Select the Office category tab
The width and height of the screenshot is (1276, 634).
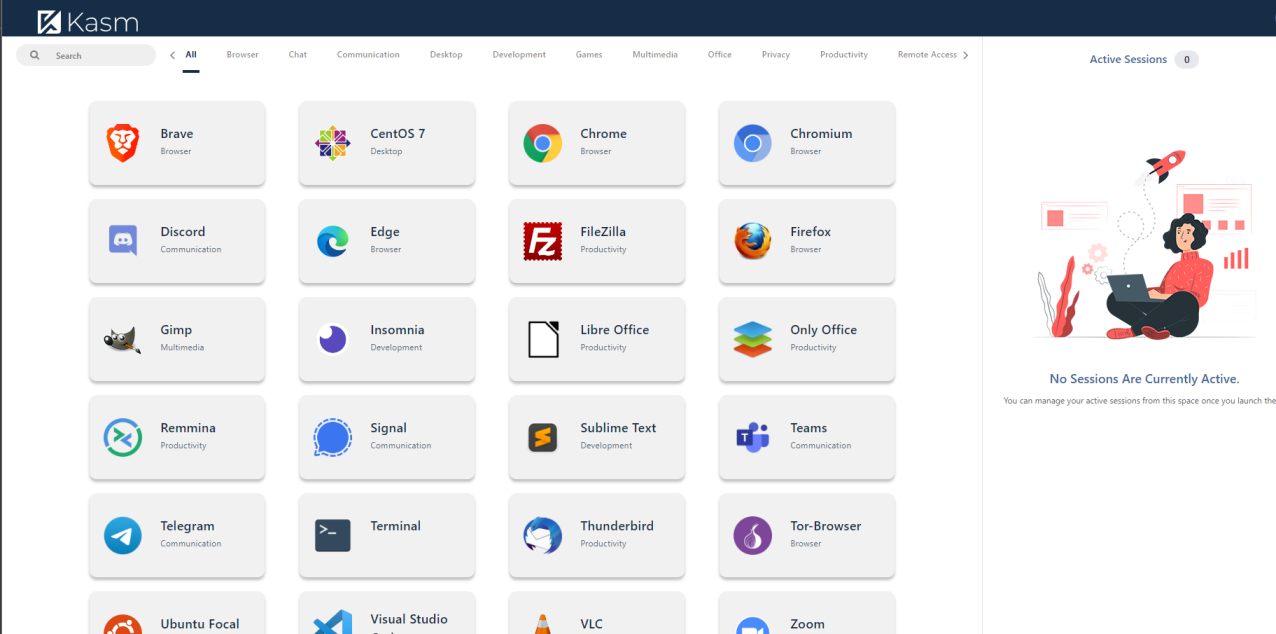[x=720, y=55]
